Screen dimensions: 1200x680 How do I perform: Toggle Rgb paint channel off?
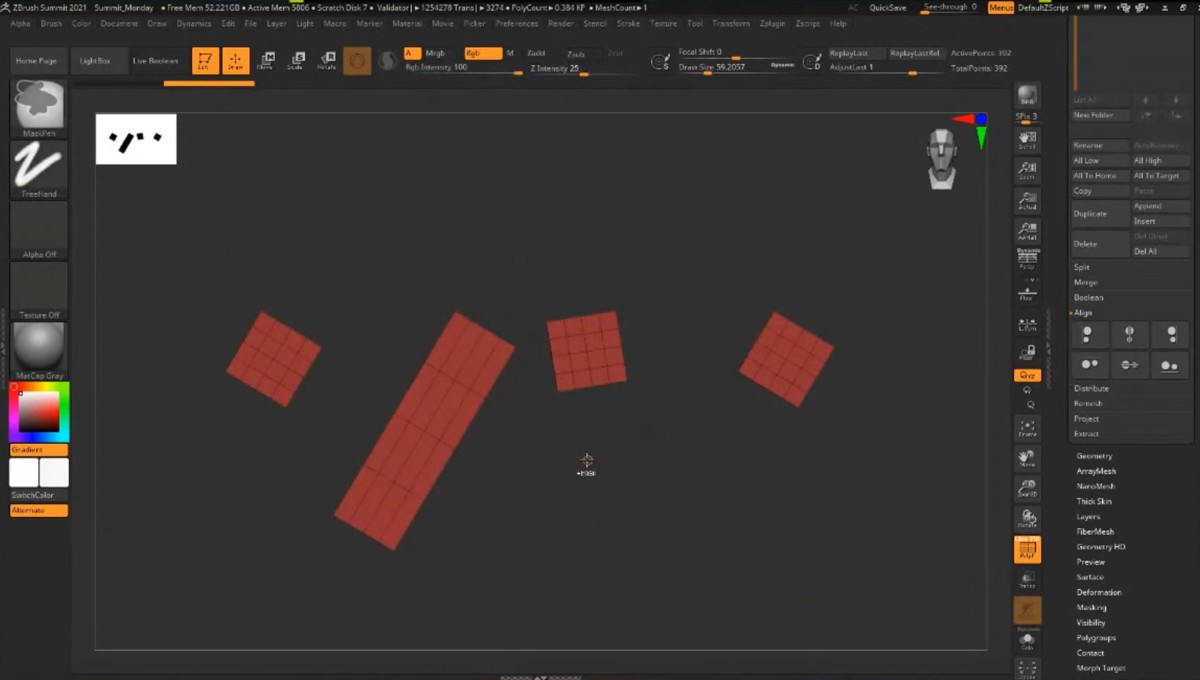[x=482, y=53]
